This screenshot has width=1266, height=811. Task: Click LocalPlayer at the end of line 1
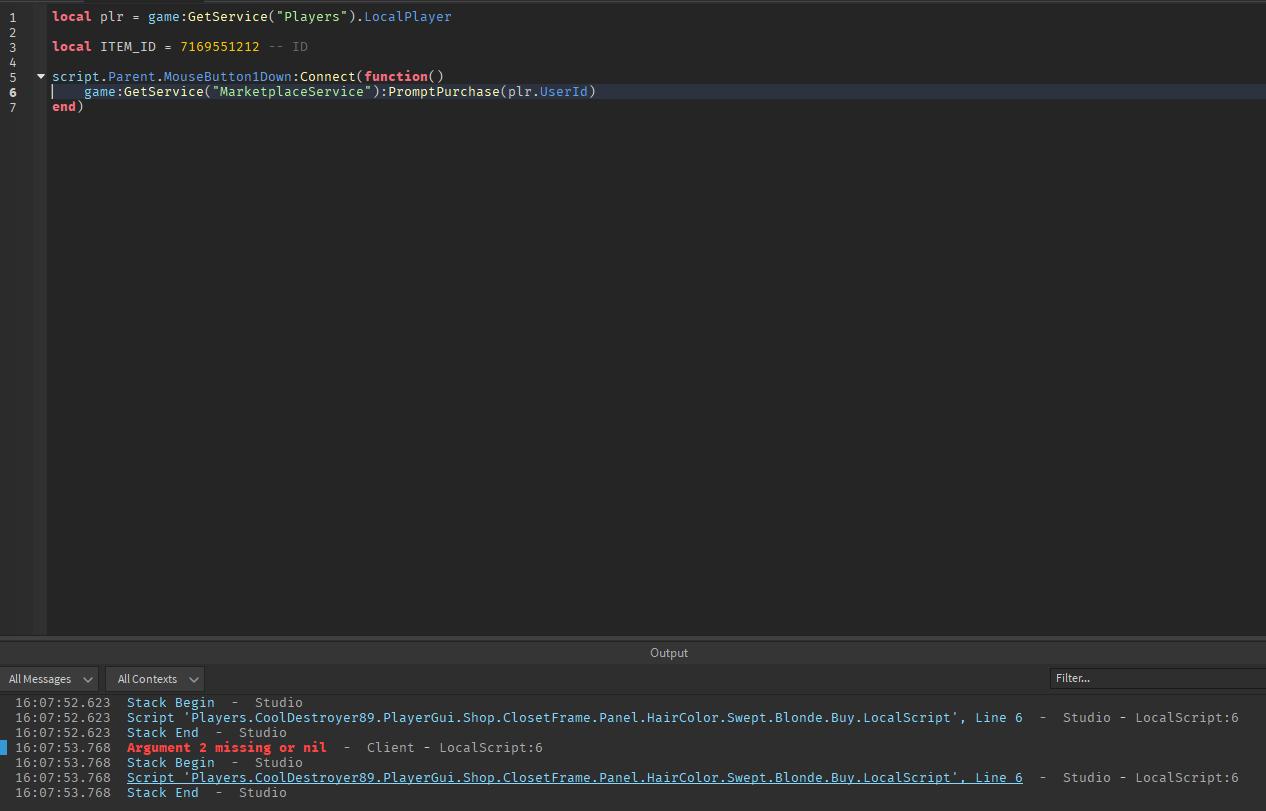click(407, 16)
